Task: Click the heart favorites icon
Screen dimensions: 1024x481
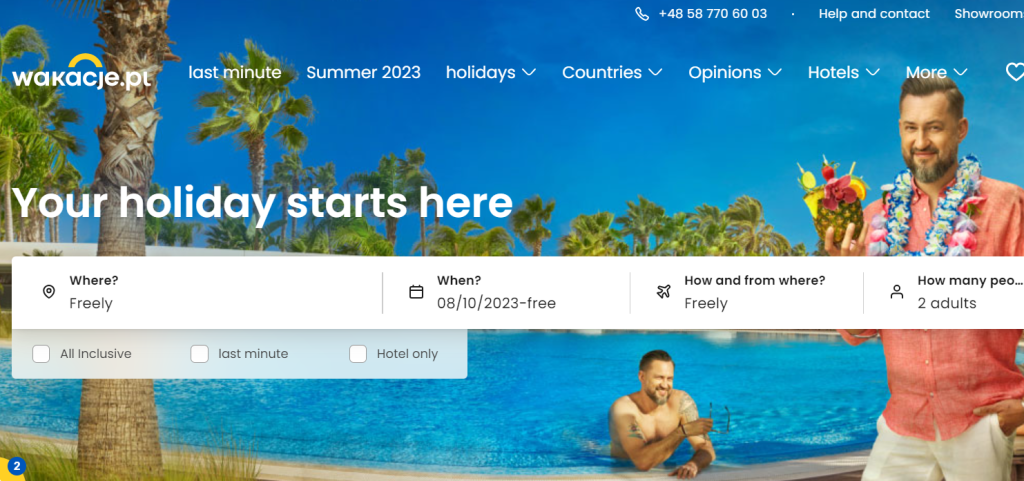Action: click(1014, 72)
